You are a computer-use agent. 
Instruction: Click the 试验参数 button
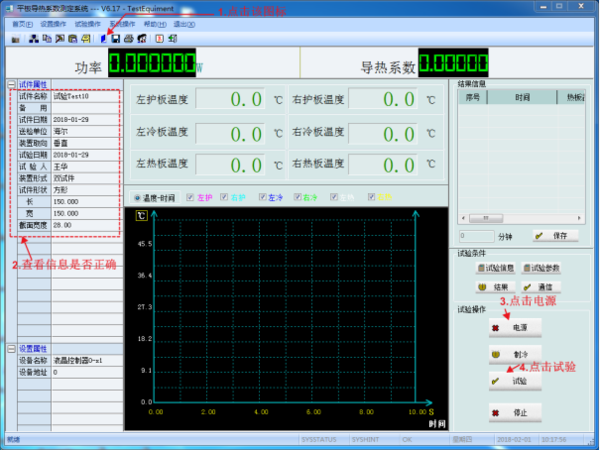tap(541, 268)
